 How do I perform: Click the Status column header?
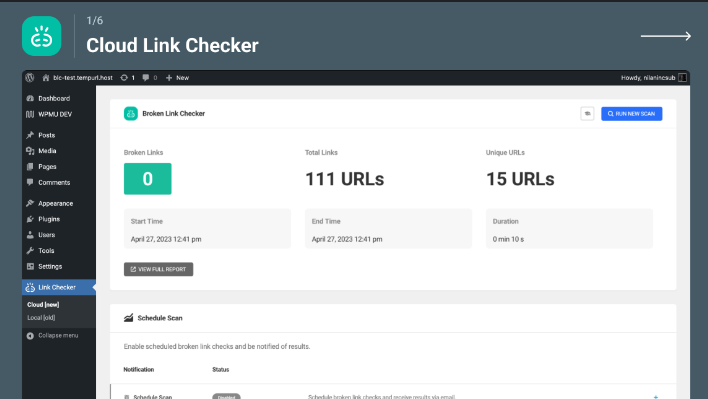tap(221, 370)
